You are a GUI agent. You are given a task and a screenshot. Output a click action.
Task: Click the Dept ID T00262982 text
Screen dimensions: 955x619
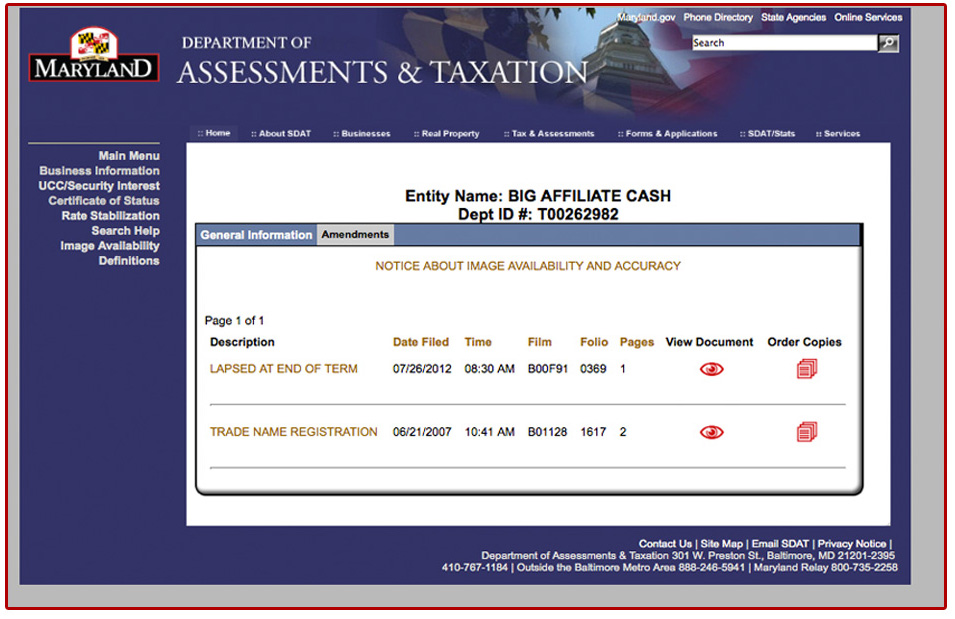tap(538, 214)
